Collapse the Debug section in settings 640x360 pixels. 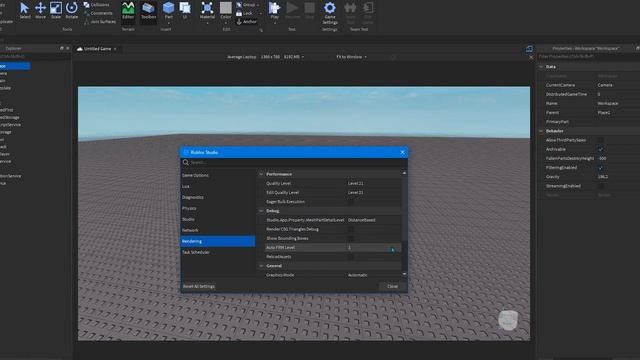click(262, 211)
